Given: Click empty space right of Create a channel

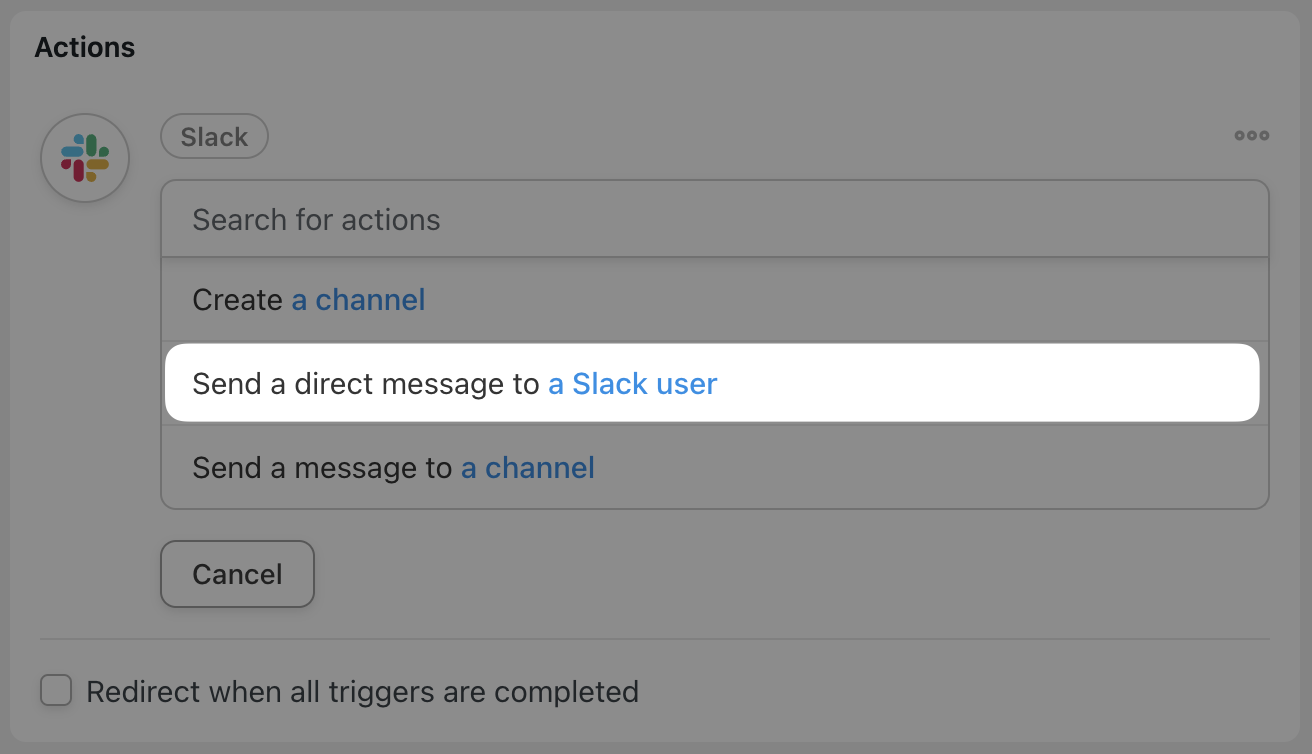Looking at the screenshot, I should [x=845, y=300].
